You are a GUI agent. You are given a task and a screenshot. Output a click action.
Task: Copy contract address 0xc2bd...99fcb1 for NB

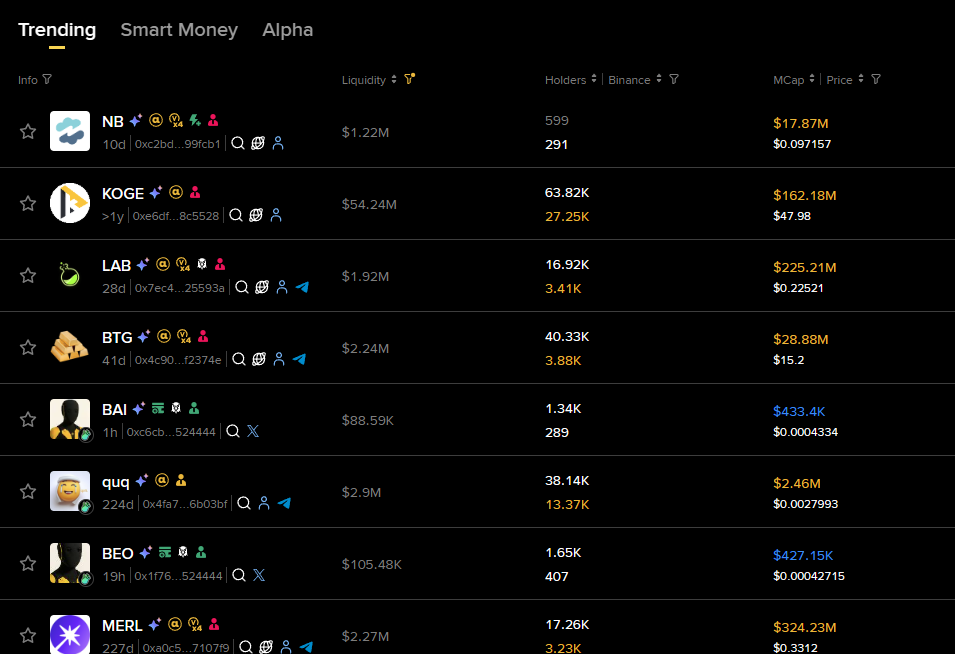[178, 143]
